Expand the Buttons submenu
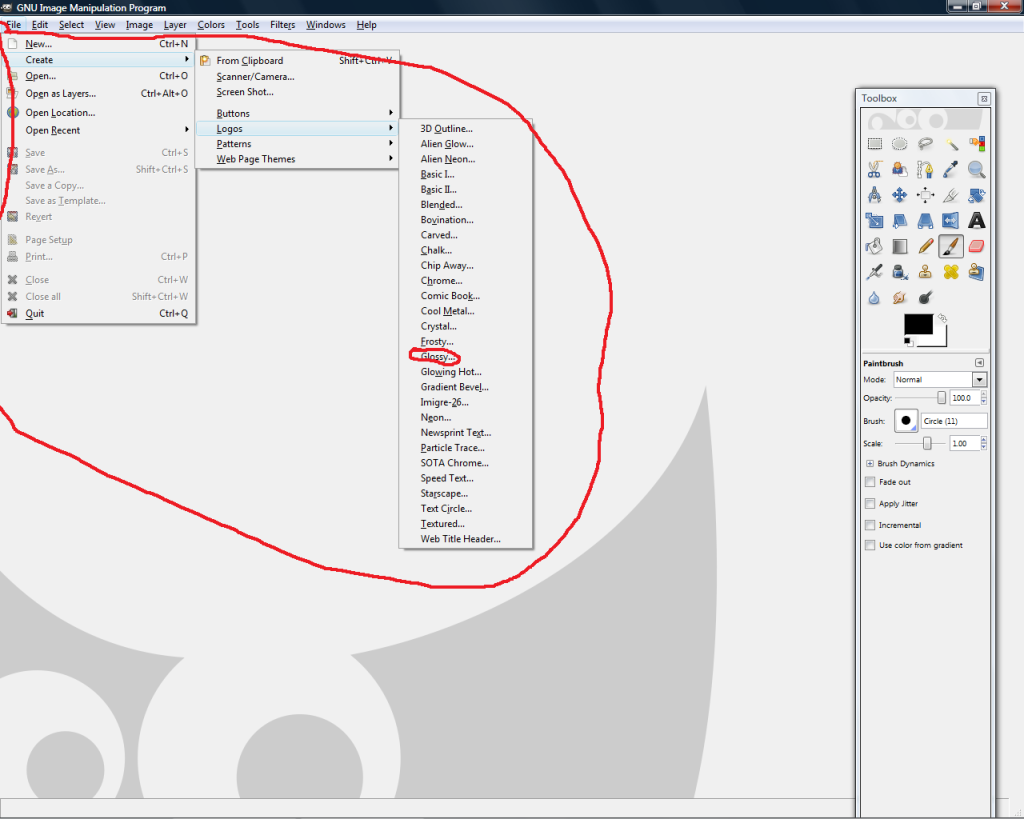The width and height of the screenshot is (1024, 819). tap(298, 113)
